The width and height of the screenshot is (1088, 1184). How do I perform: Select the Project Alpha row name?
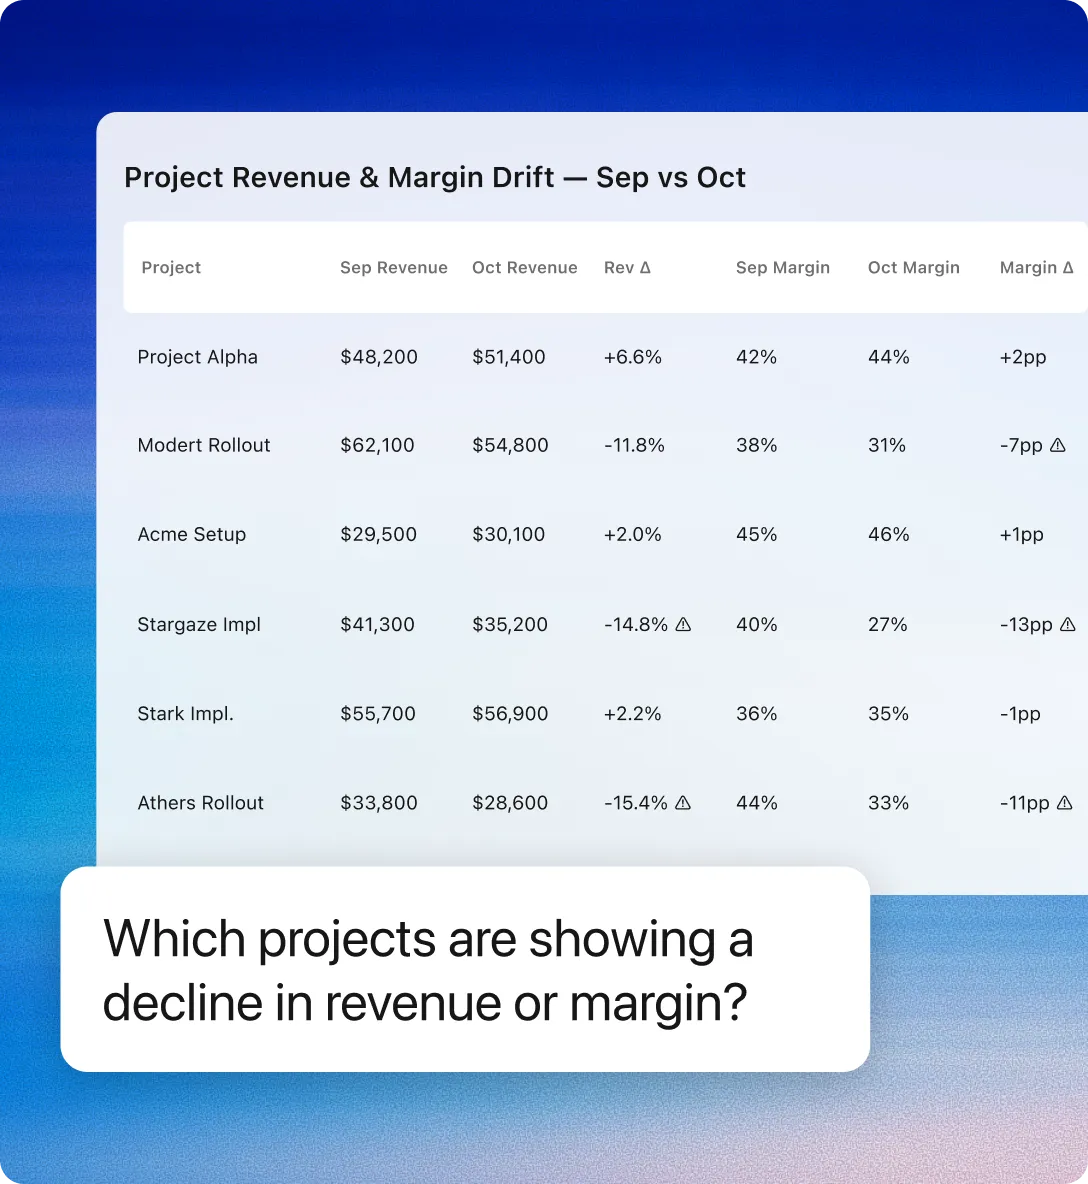(198, 356)
